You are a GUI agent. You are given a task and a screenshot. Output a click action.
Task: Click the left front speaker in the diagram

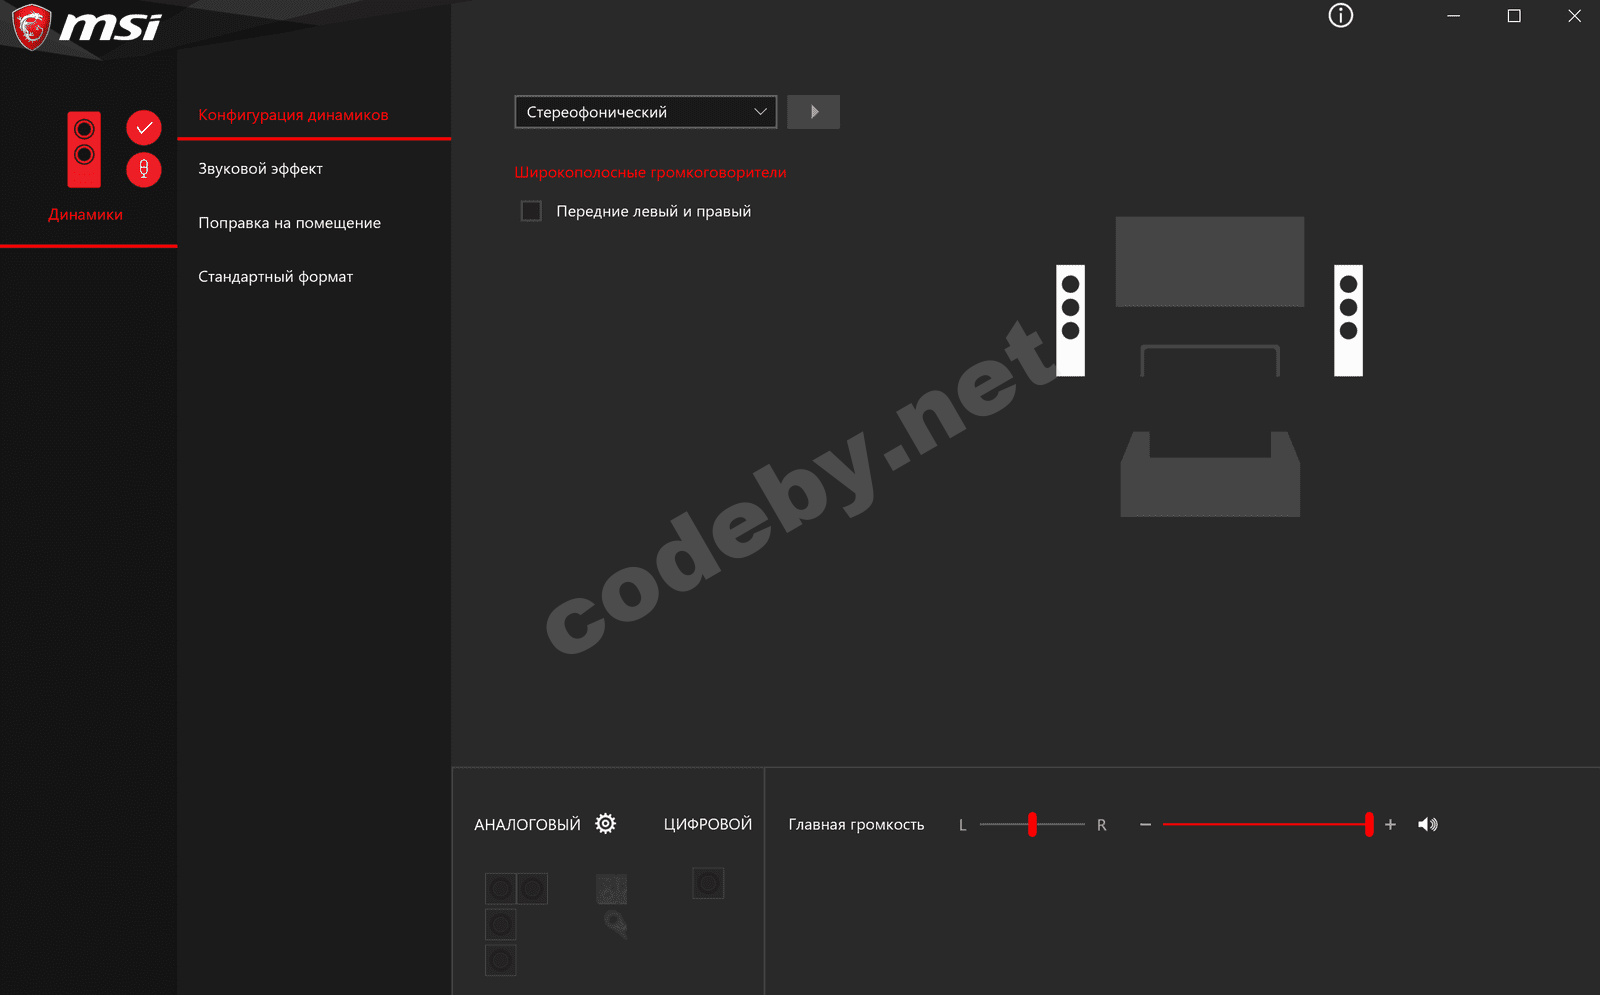(x=1070, y=320)
